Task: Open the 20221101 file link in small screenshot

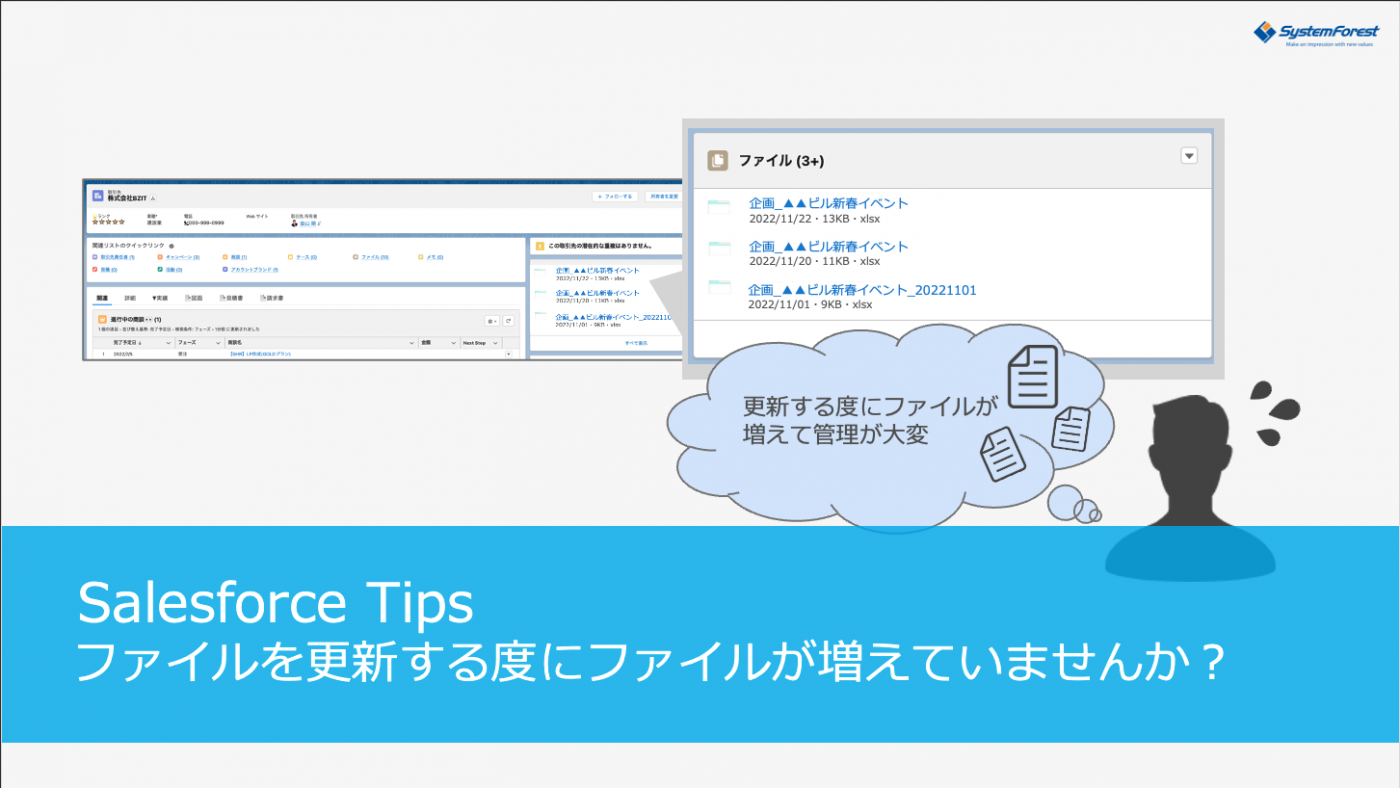Action: [x=613, y=317]
